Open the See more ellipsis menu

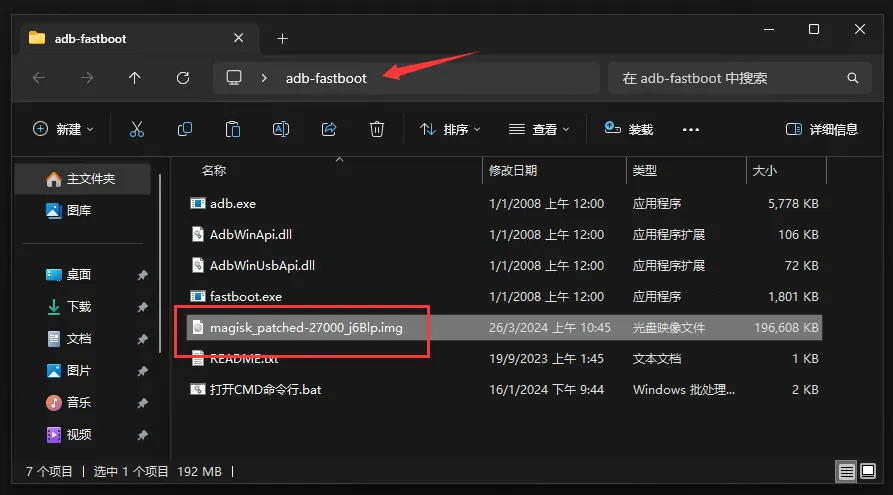coord(691,129)
